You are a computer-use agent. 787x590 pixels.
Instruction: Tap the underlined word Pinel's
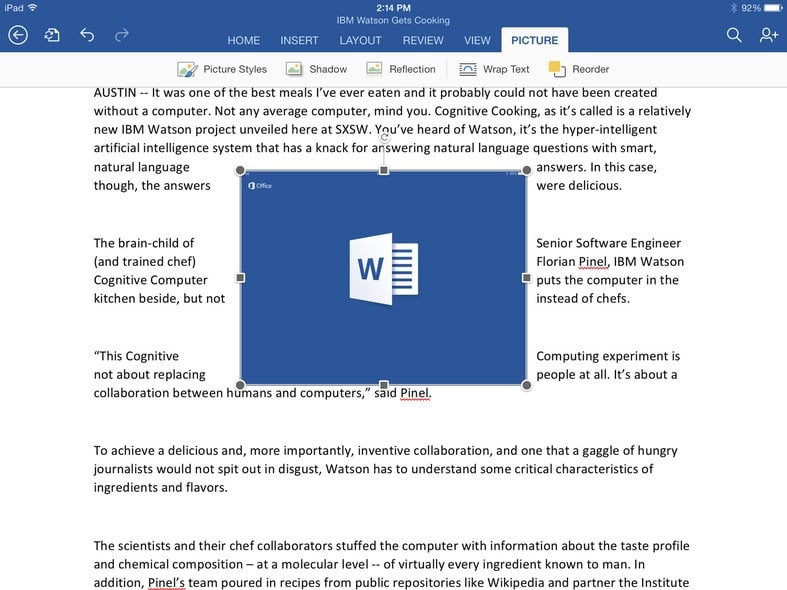tap(166, 582)
